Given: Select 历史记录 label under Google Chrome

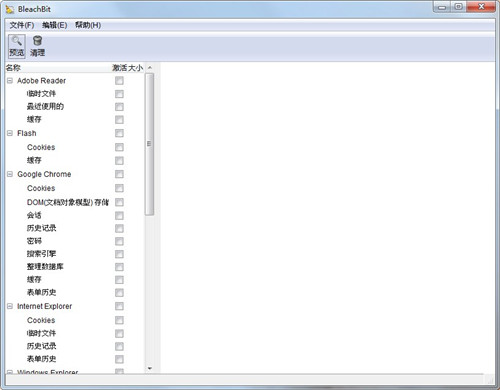Looking at the screenshot, I should tap(41, 228).
